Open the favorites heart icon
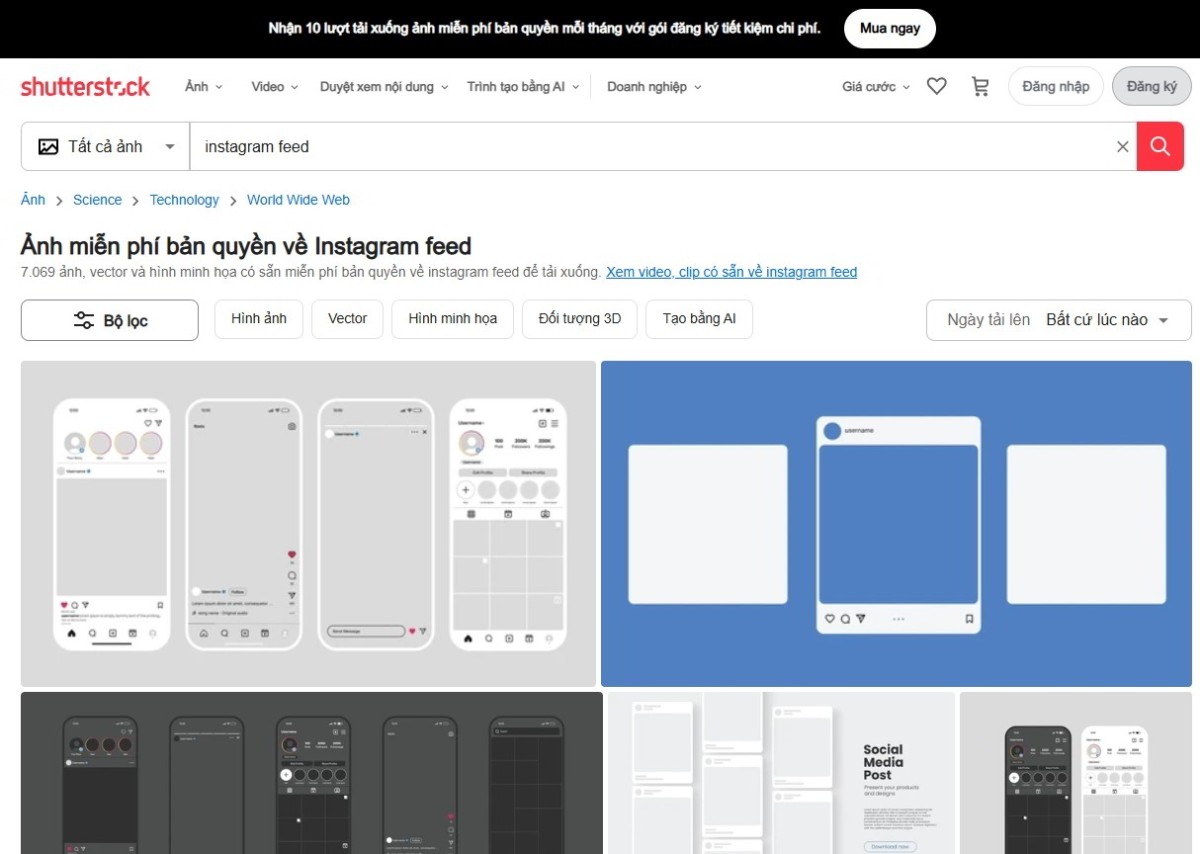Viewport: 1200px width, 854px height. click(x=936, y=87)
